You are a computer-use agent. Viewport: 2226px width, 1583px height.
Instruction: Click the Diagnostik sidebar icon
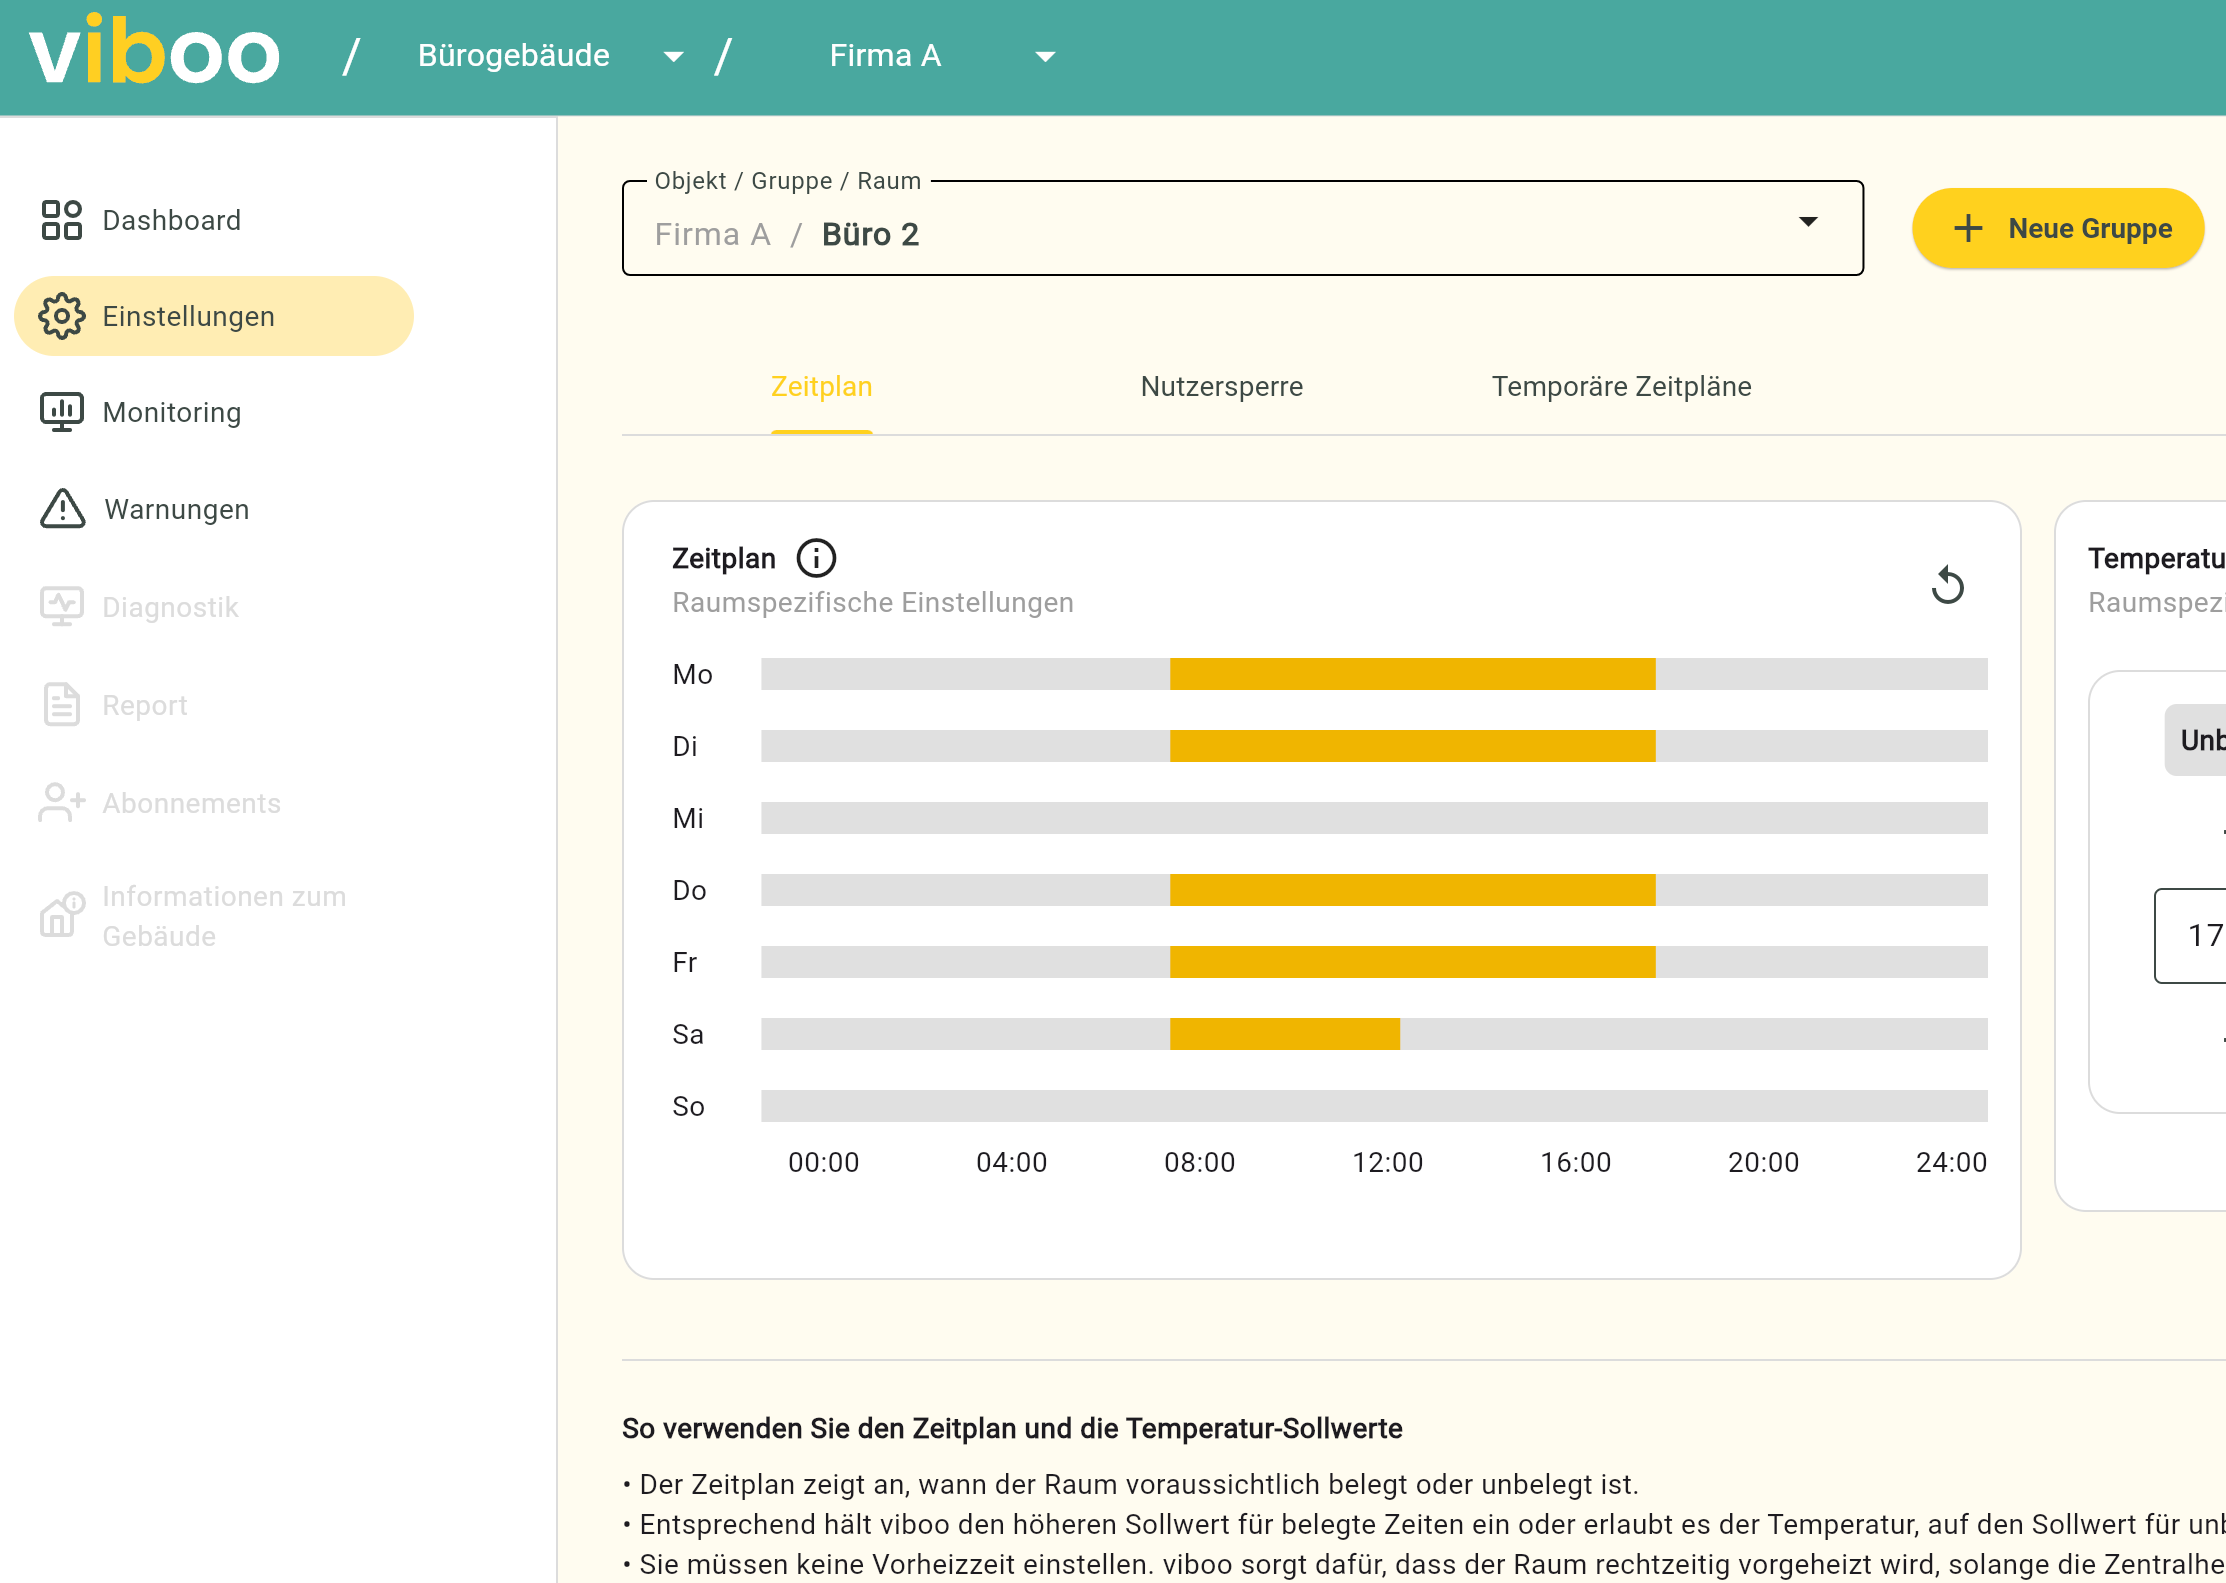click(x=61, y=606)
